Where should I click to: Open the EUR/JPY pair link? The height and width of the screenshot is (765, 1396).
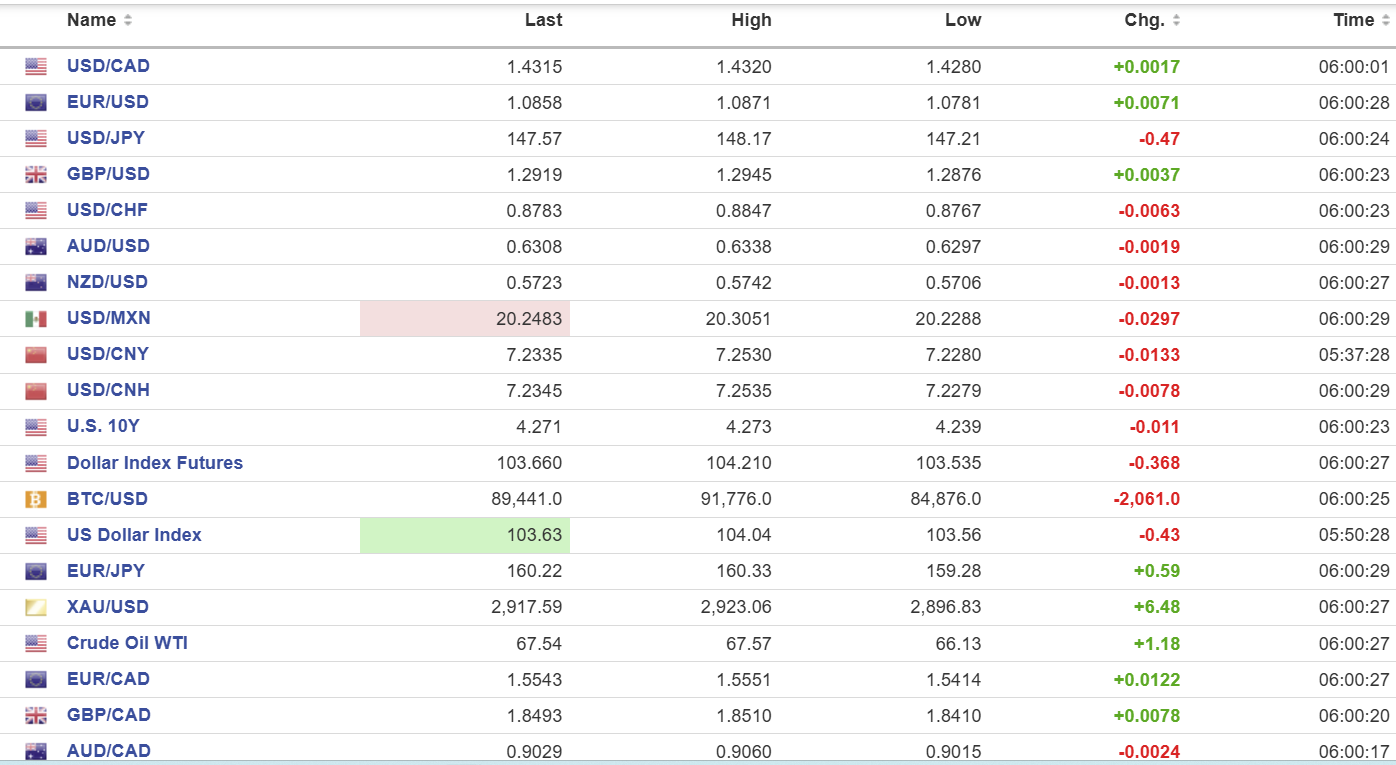[x=106, y=571]
